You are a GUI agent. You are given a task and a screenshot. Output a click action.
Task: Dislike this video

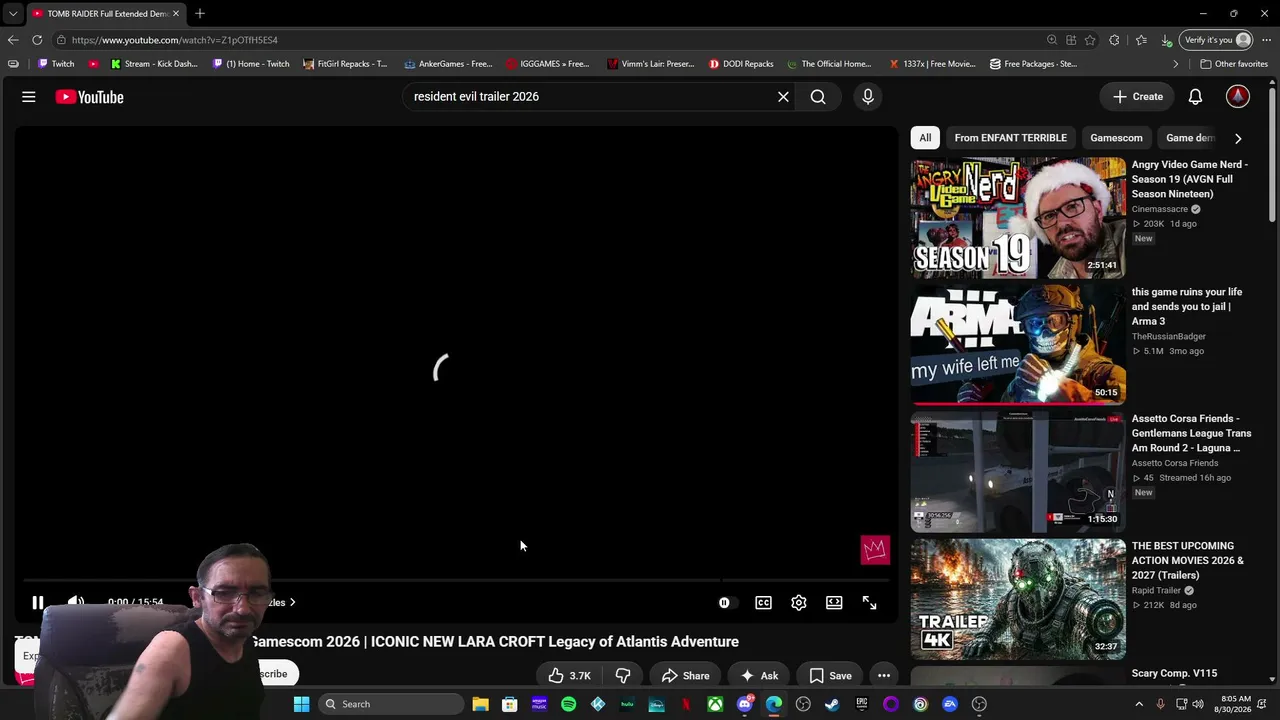(622, 676)
